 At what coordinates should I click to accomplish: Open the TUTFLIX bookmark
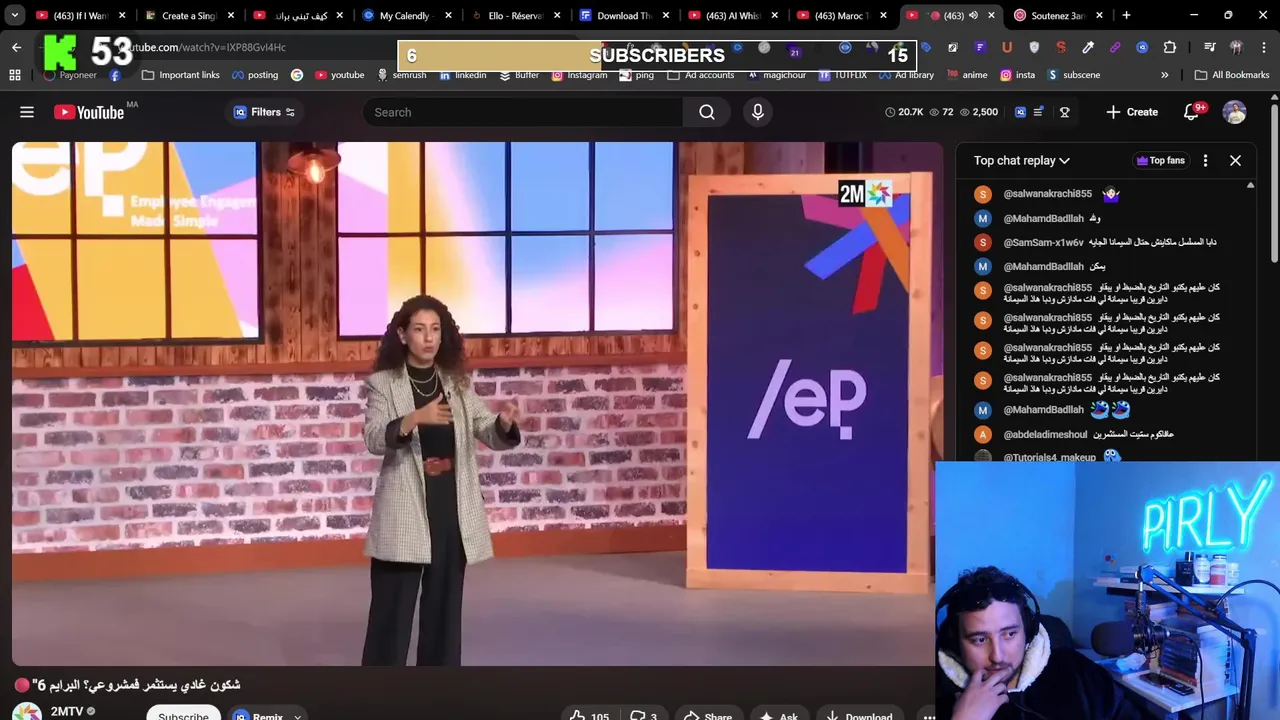point(842,75)
